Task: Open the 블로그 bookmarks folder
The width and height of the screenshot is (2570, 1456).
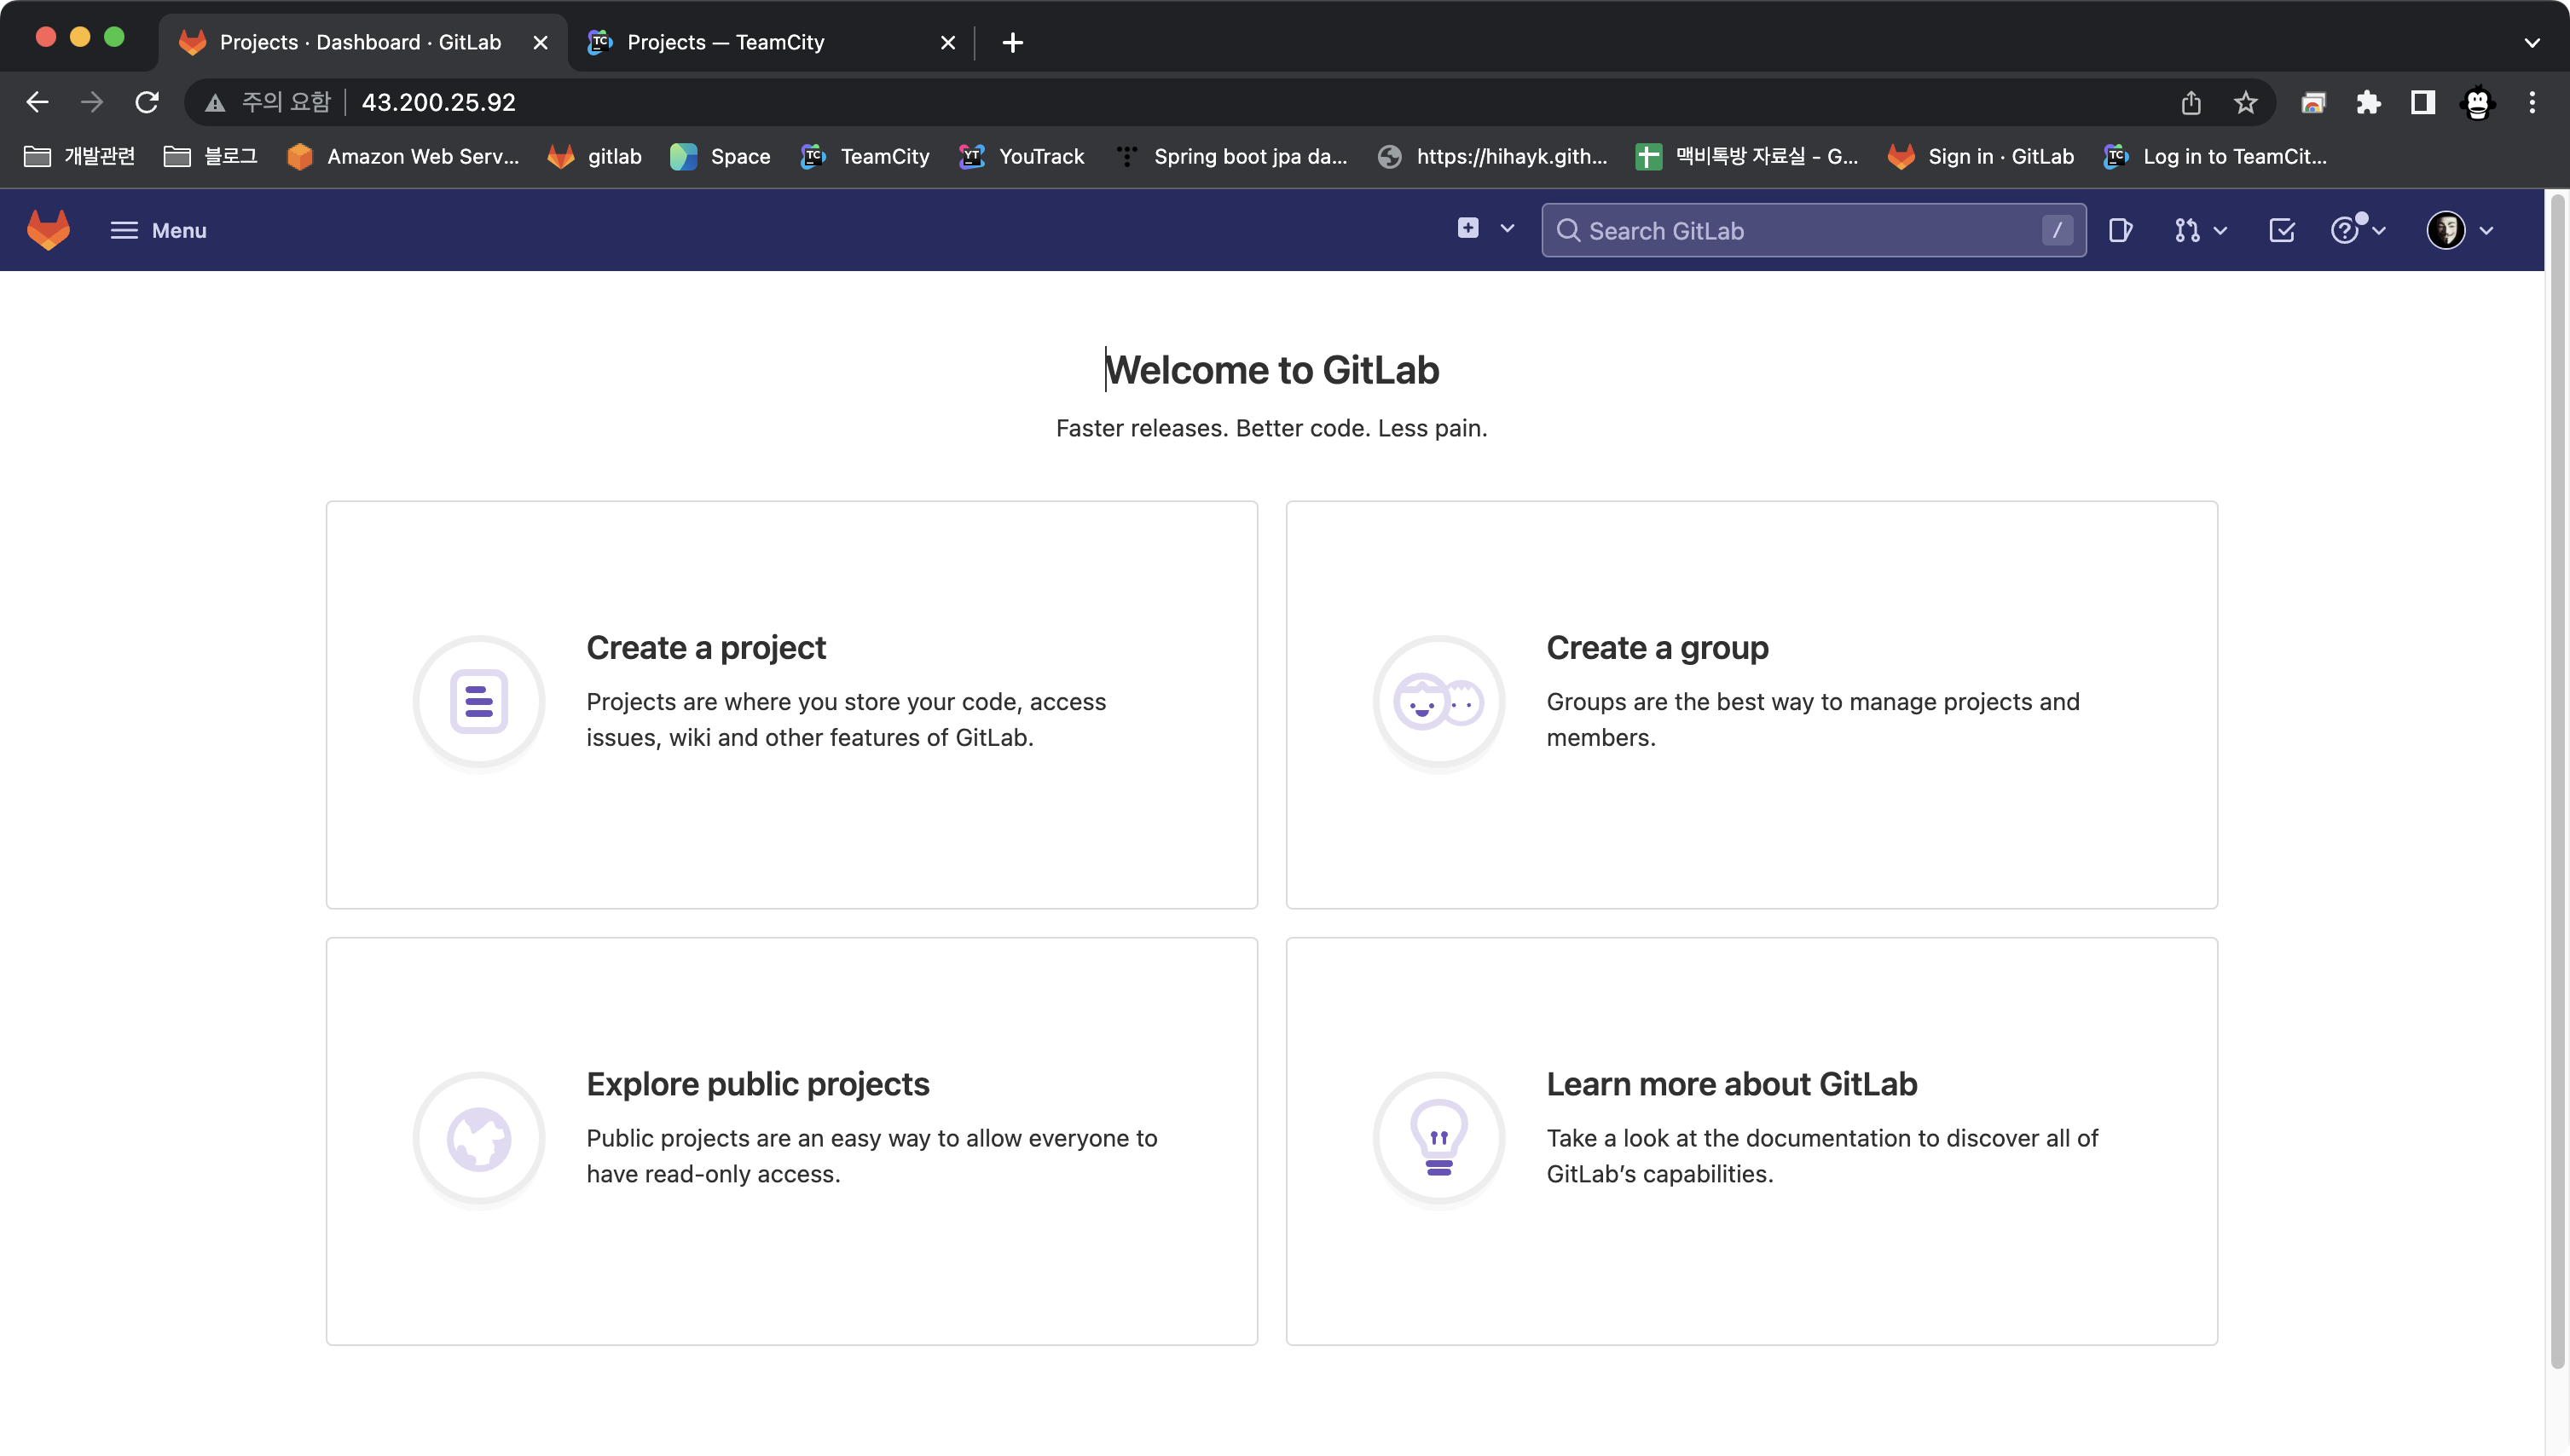Action: (210, 156)
